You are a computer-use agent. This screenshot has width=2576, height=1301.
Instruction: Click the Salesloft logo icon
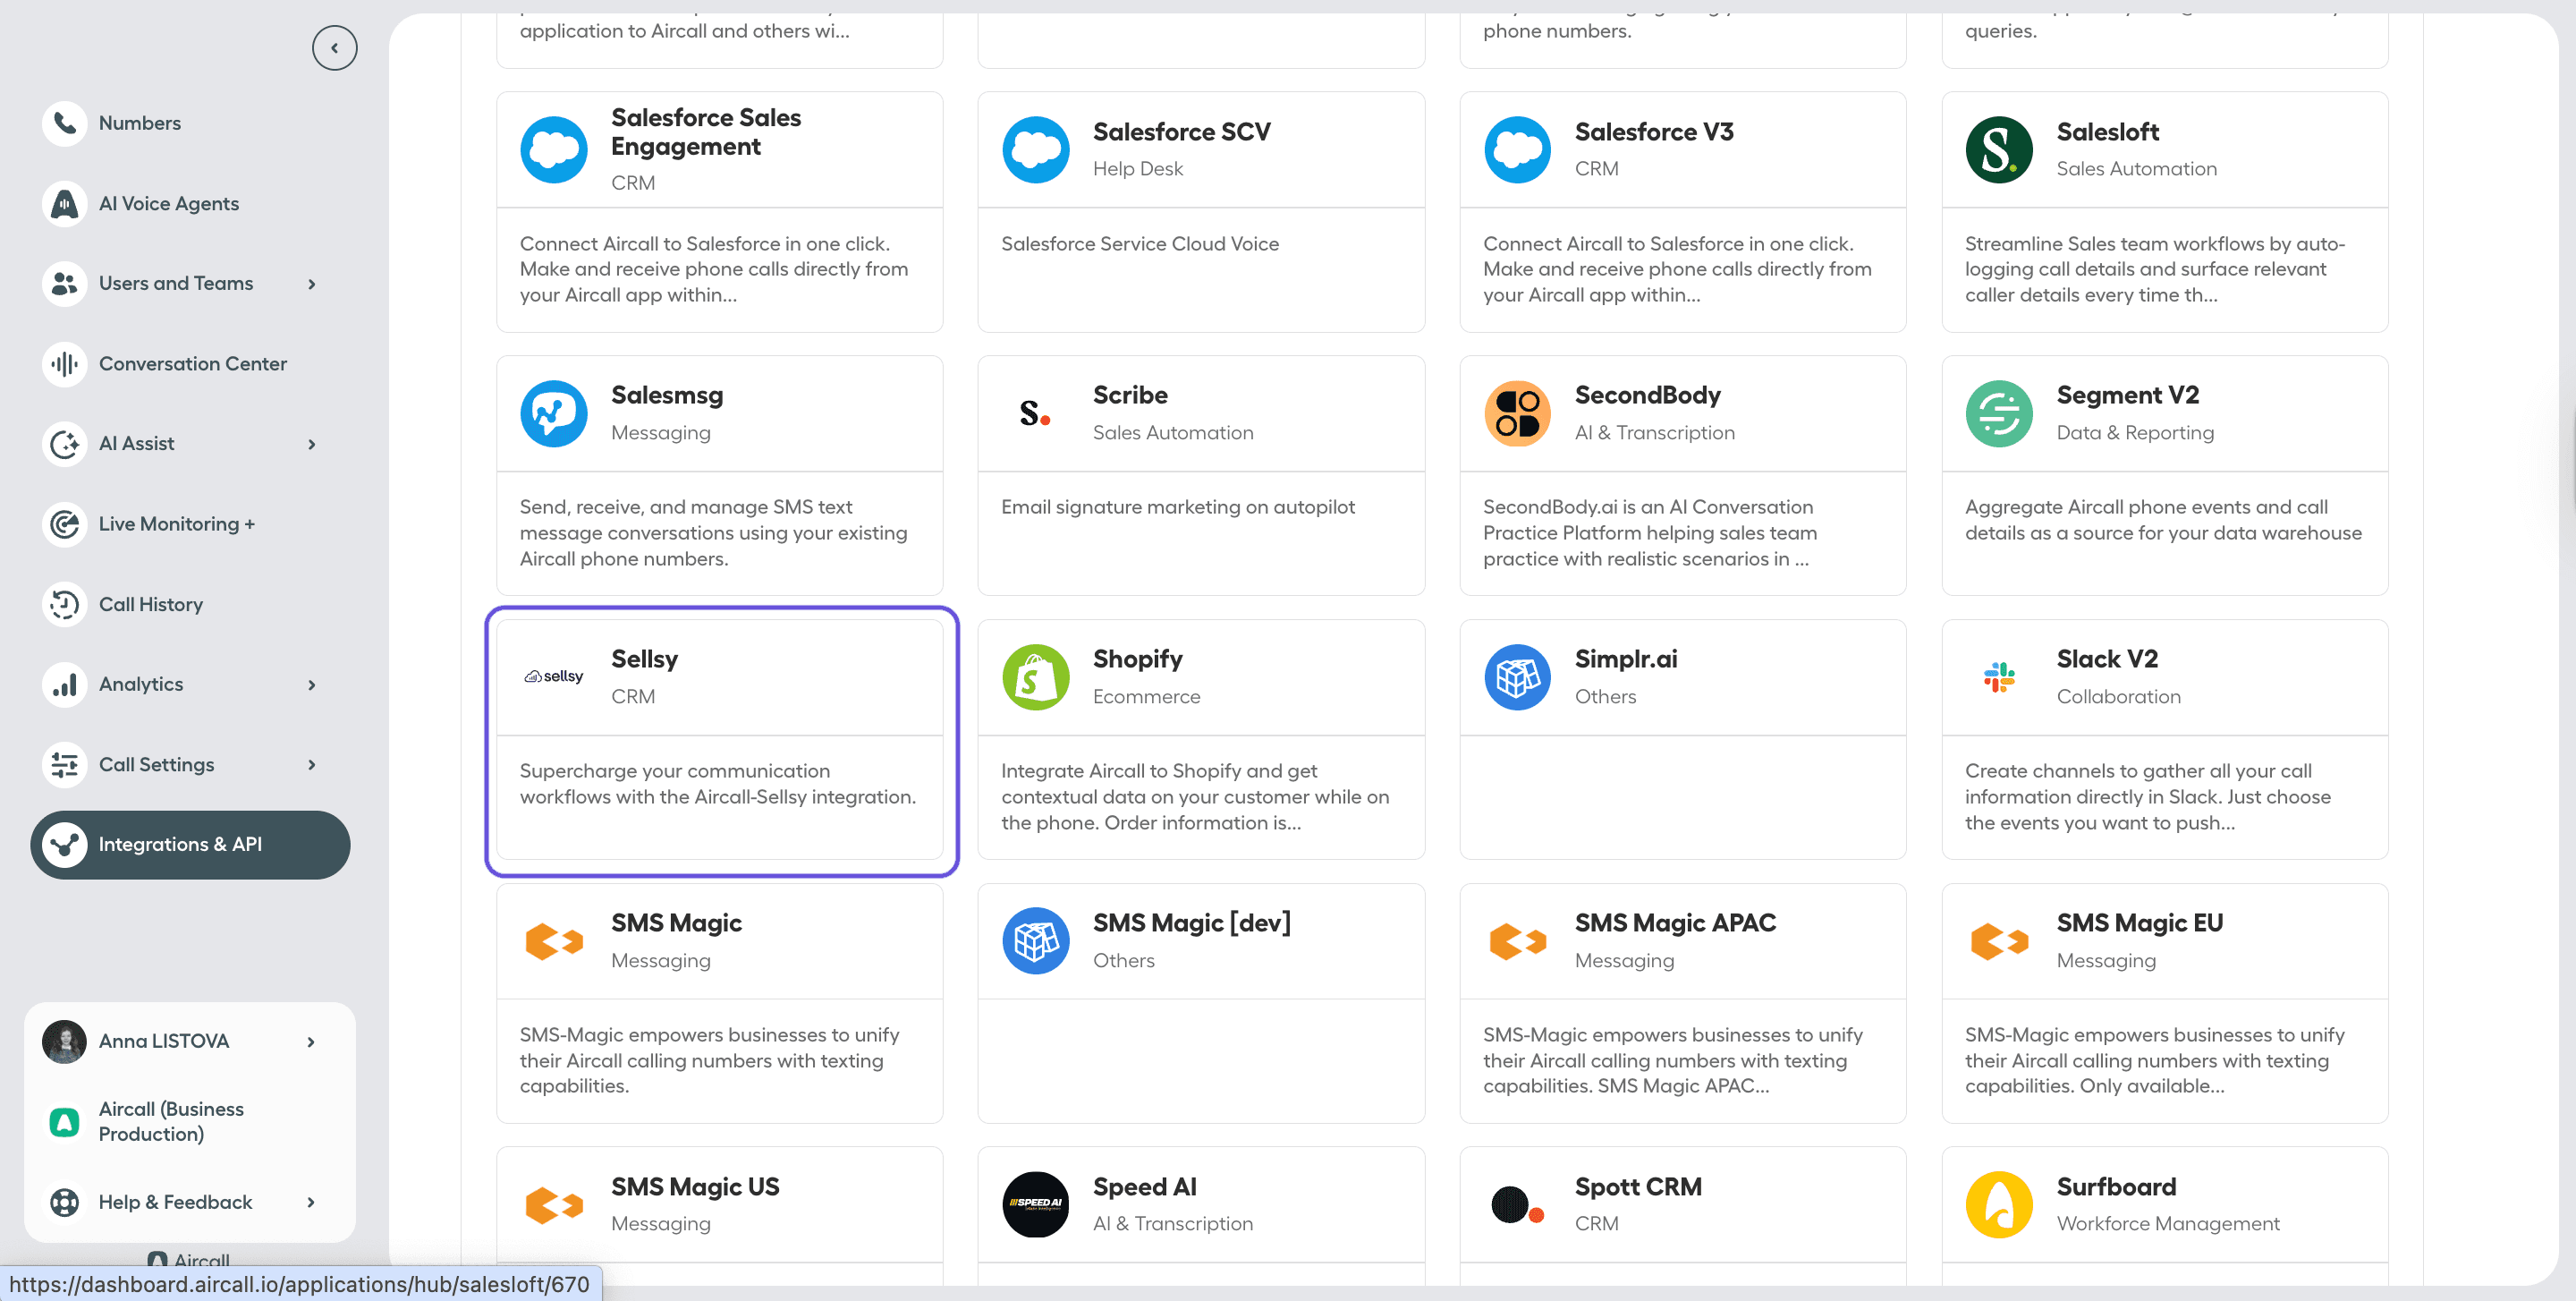(1998, 149)
